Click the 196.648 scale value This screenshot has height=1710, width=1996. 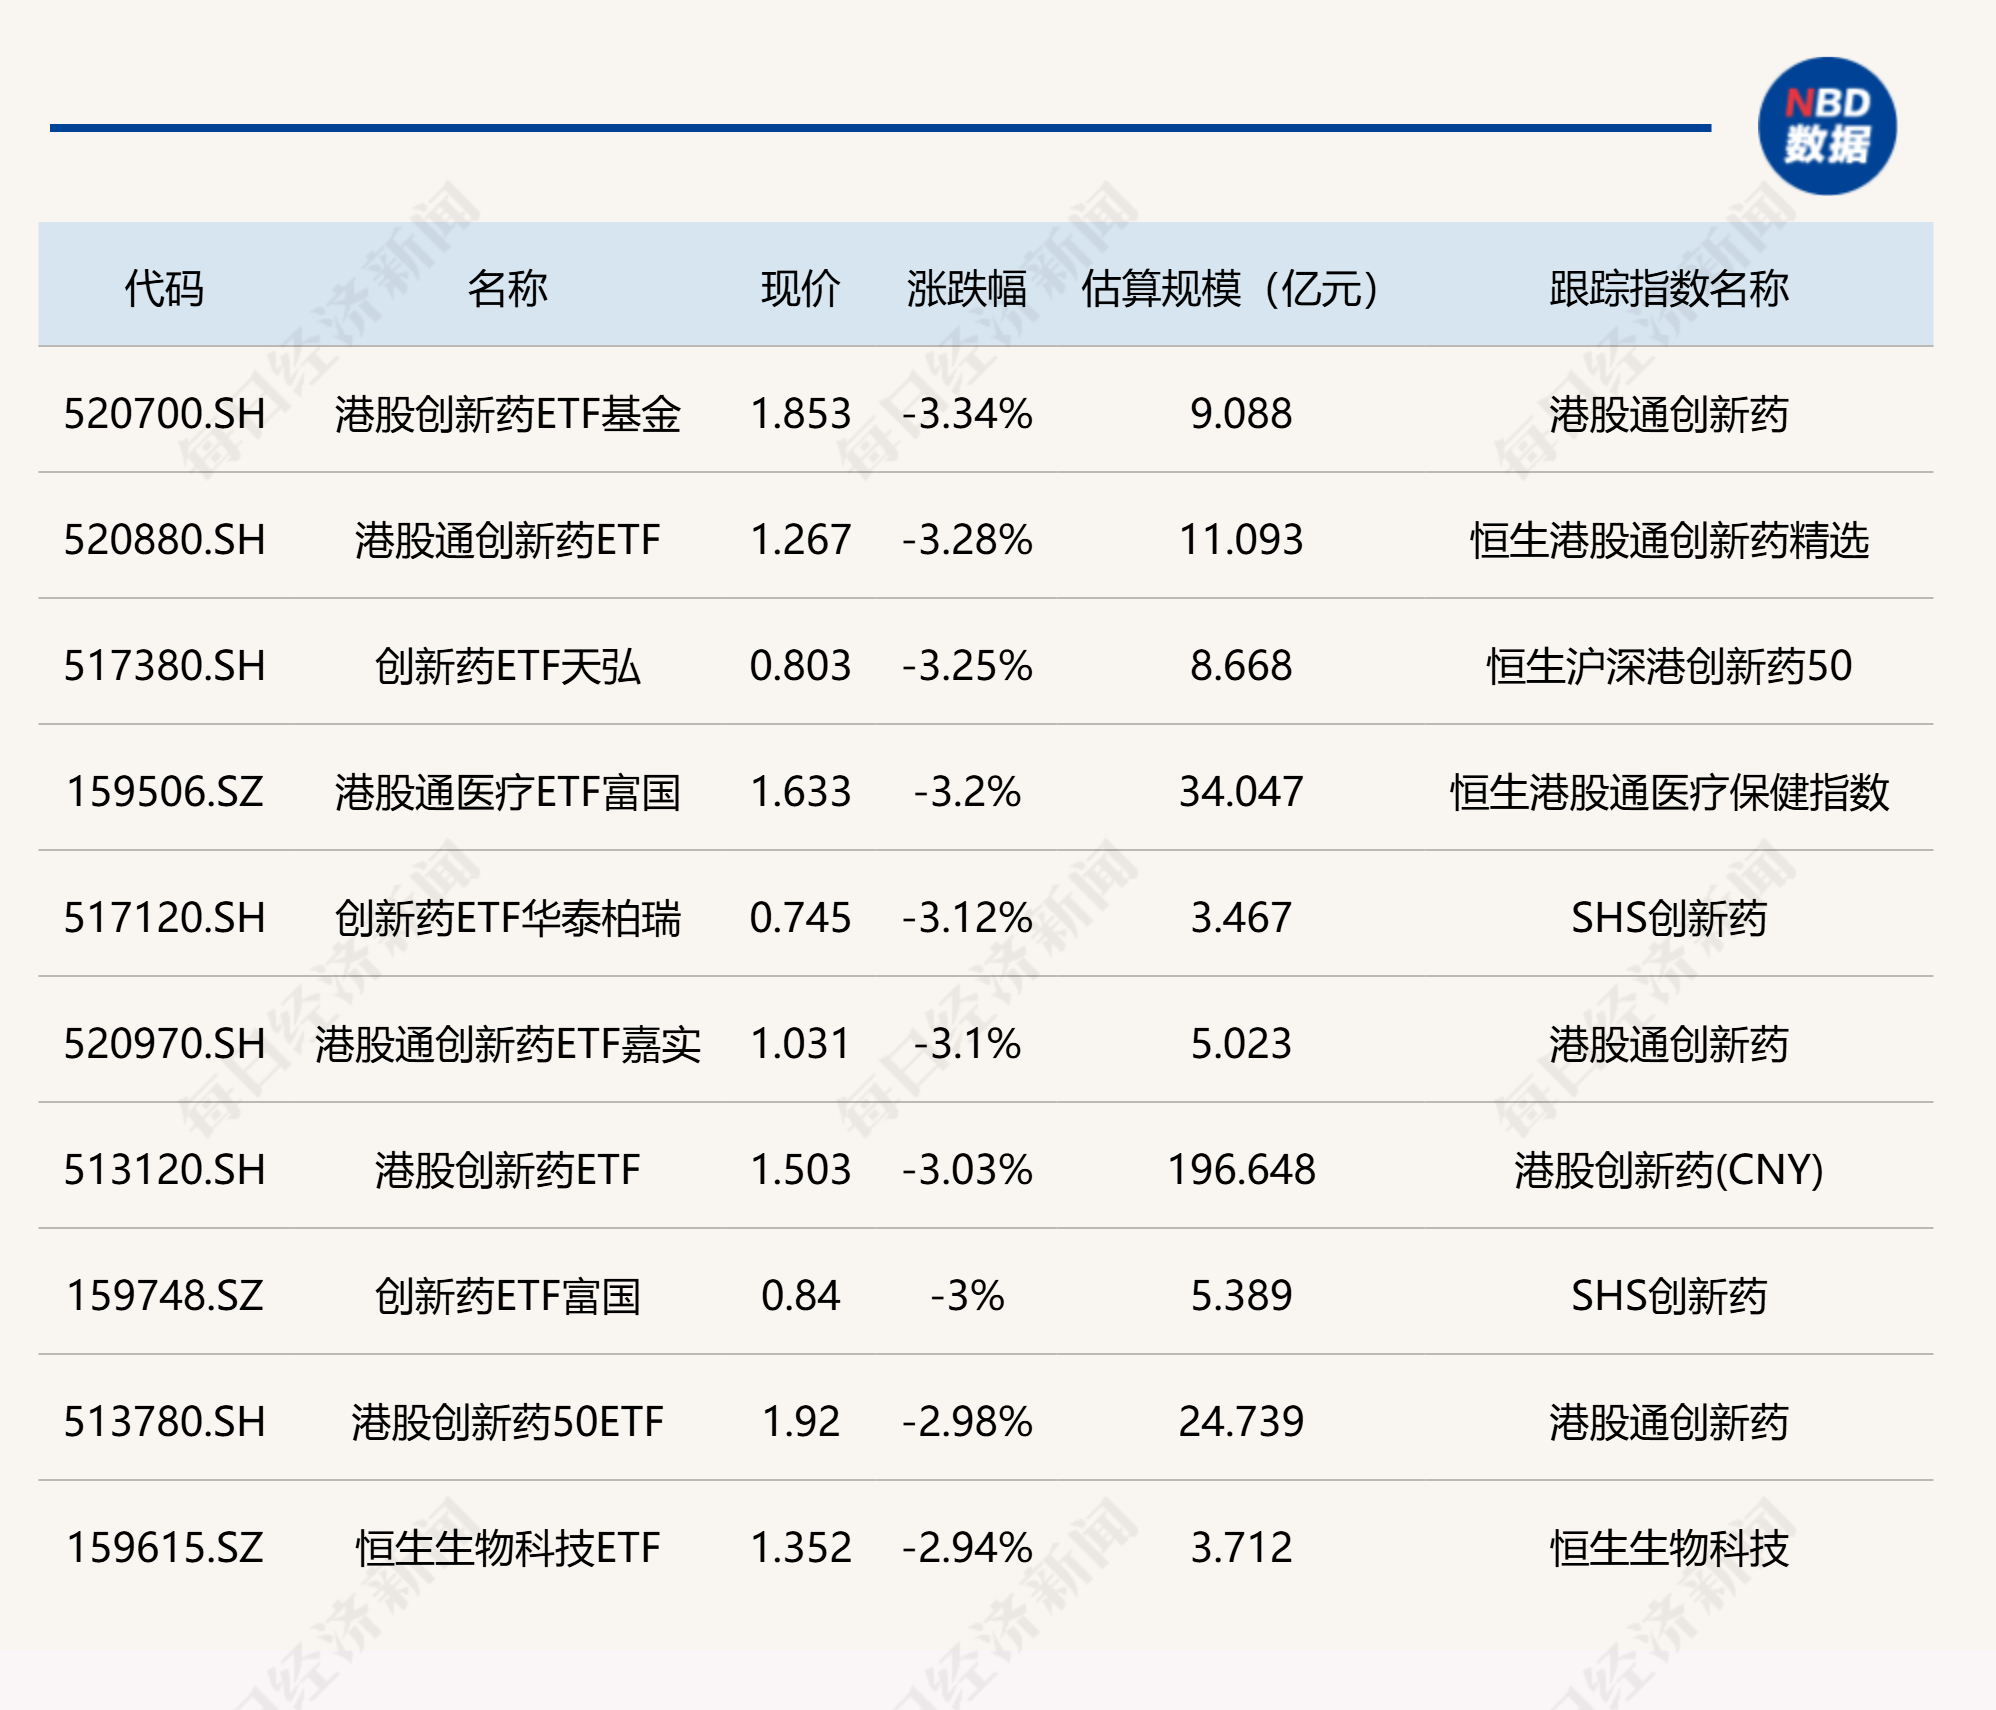(1240, 1170)
